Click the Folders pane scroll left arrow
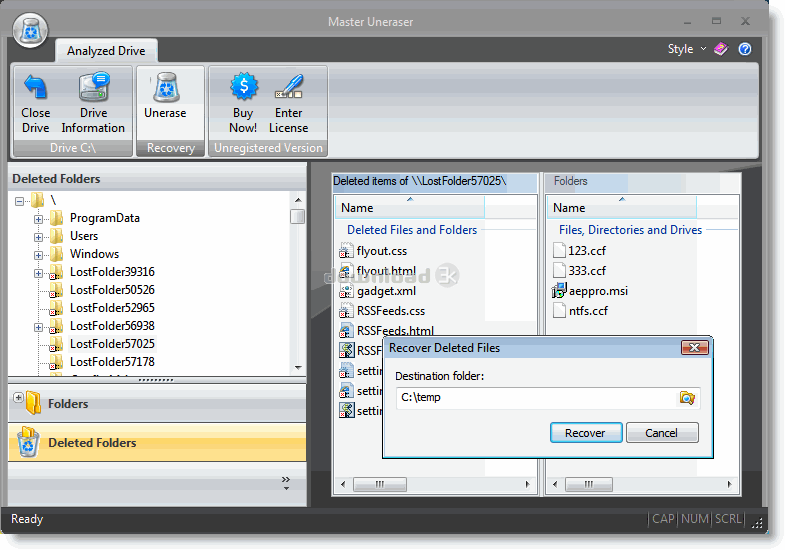785x550 pixels. pos(555,484)
